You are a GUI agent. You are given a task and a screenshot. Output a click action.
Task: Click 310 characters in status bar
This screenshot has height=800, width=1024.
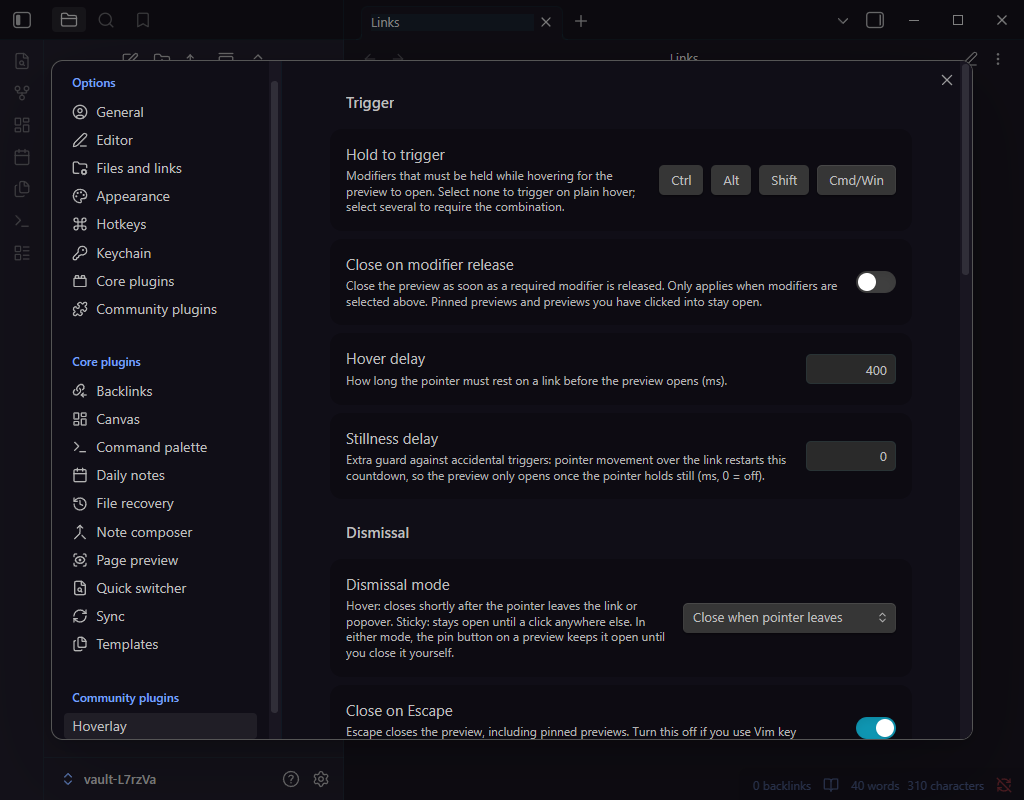pyautogui.click(x=945, y=786)
